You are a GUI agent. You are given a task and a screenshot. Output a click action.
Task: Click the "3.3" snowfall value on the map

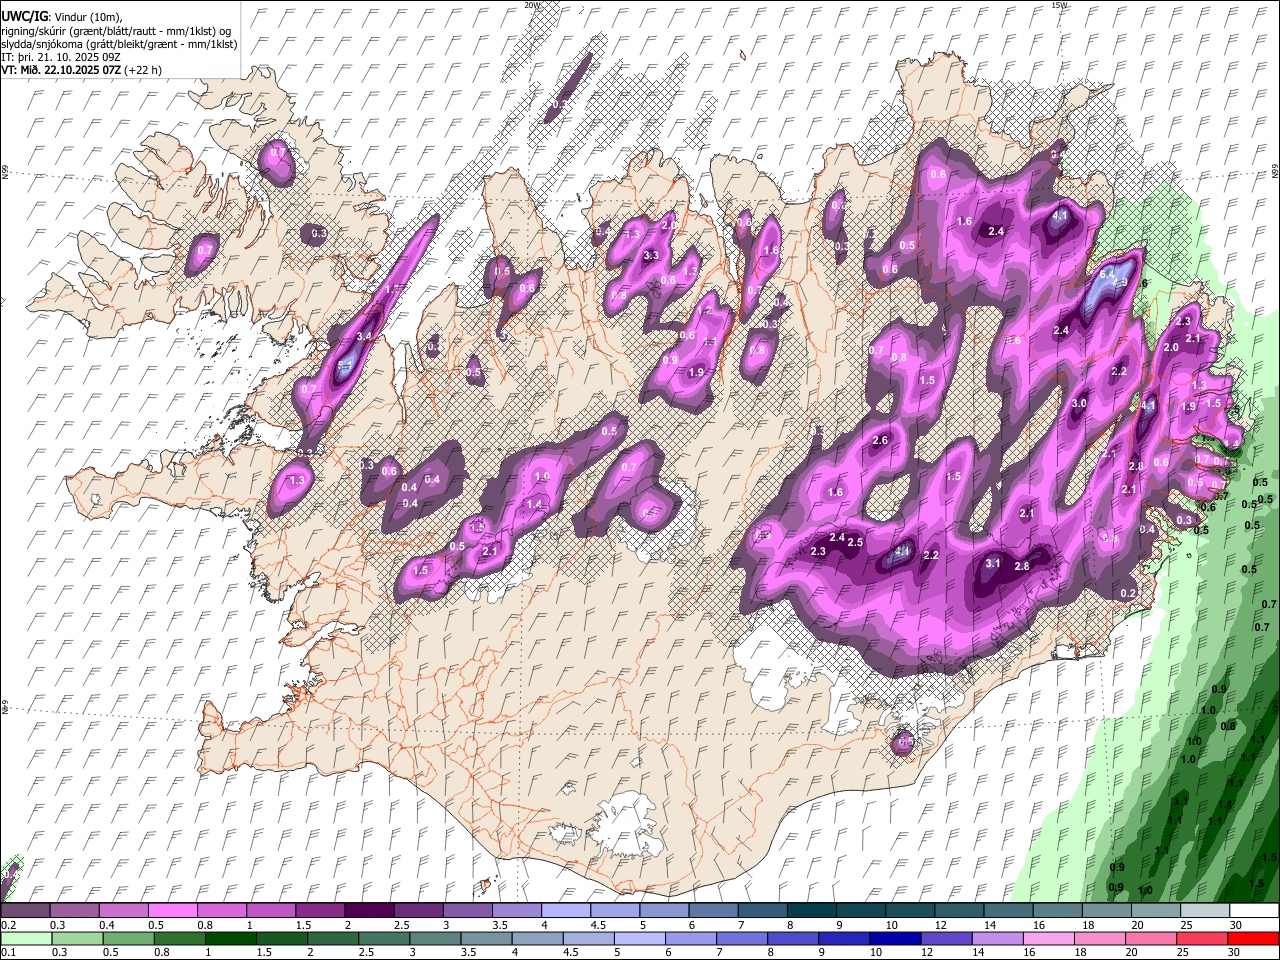(x=651, y=256)
